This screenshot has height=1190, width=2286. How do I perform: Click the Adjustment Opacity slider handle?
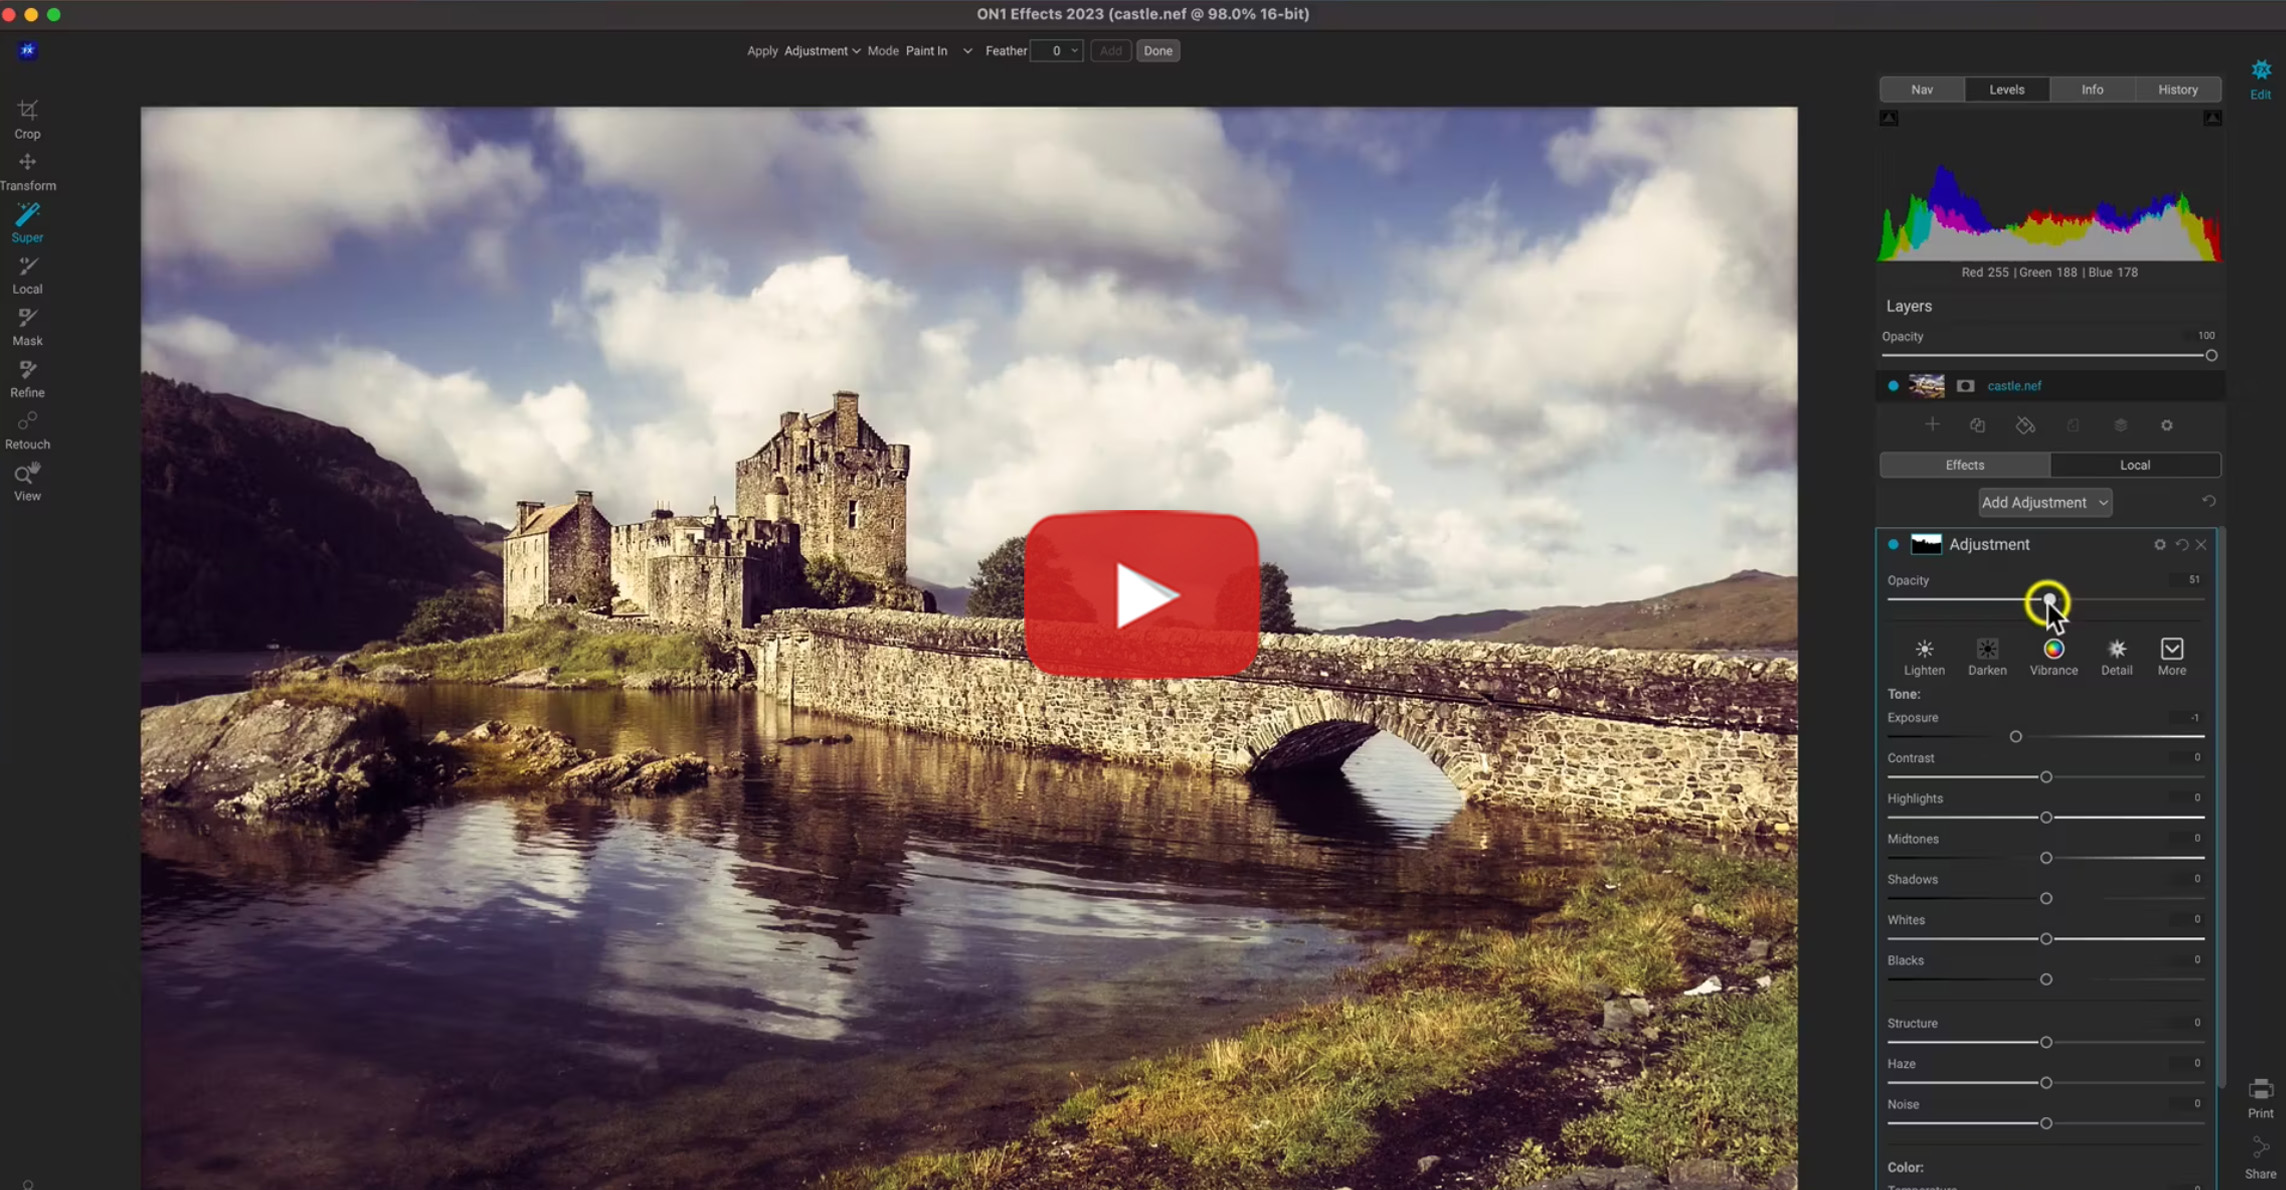tap(2048, 600)
